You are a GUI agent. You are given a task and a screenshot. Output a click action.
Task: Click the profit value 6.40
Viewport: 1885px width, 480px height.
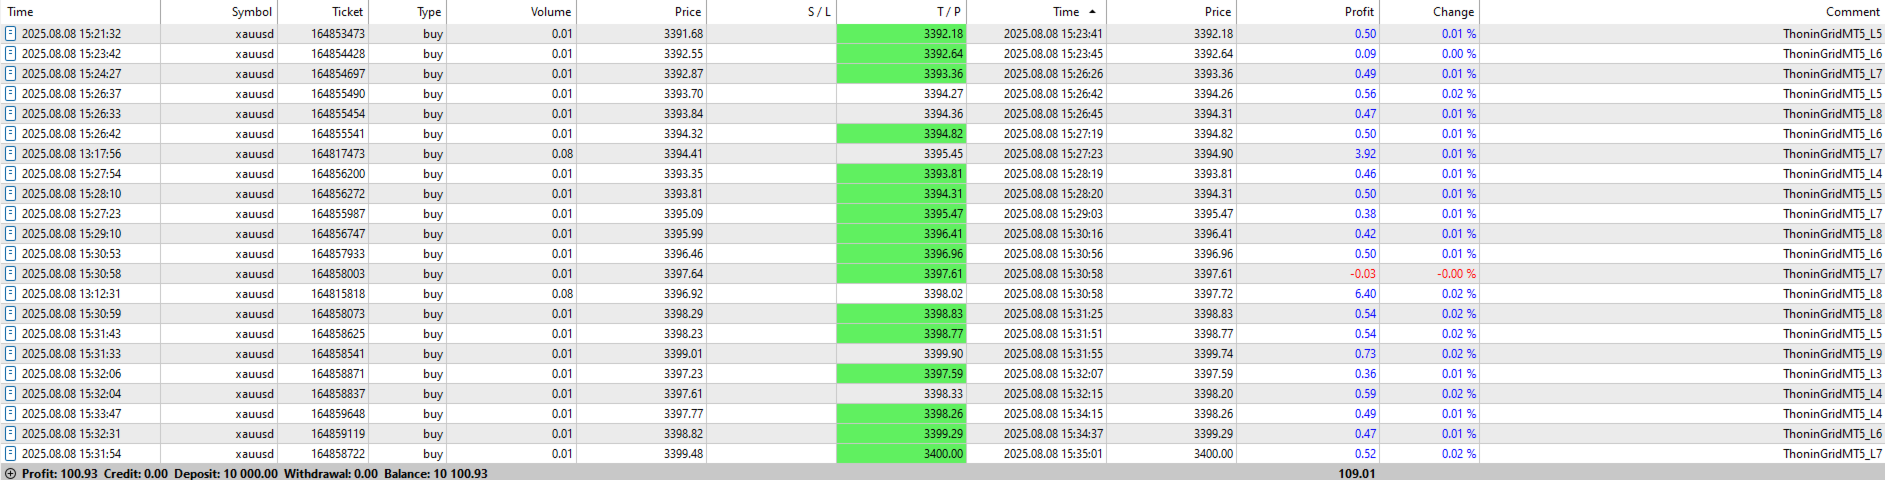point(1365,294)
